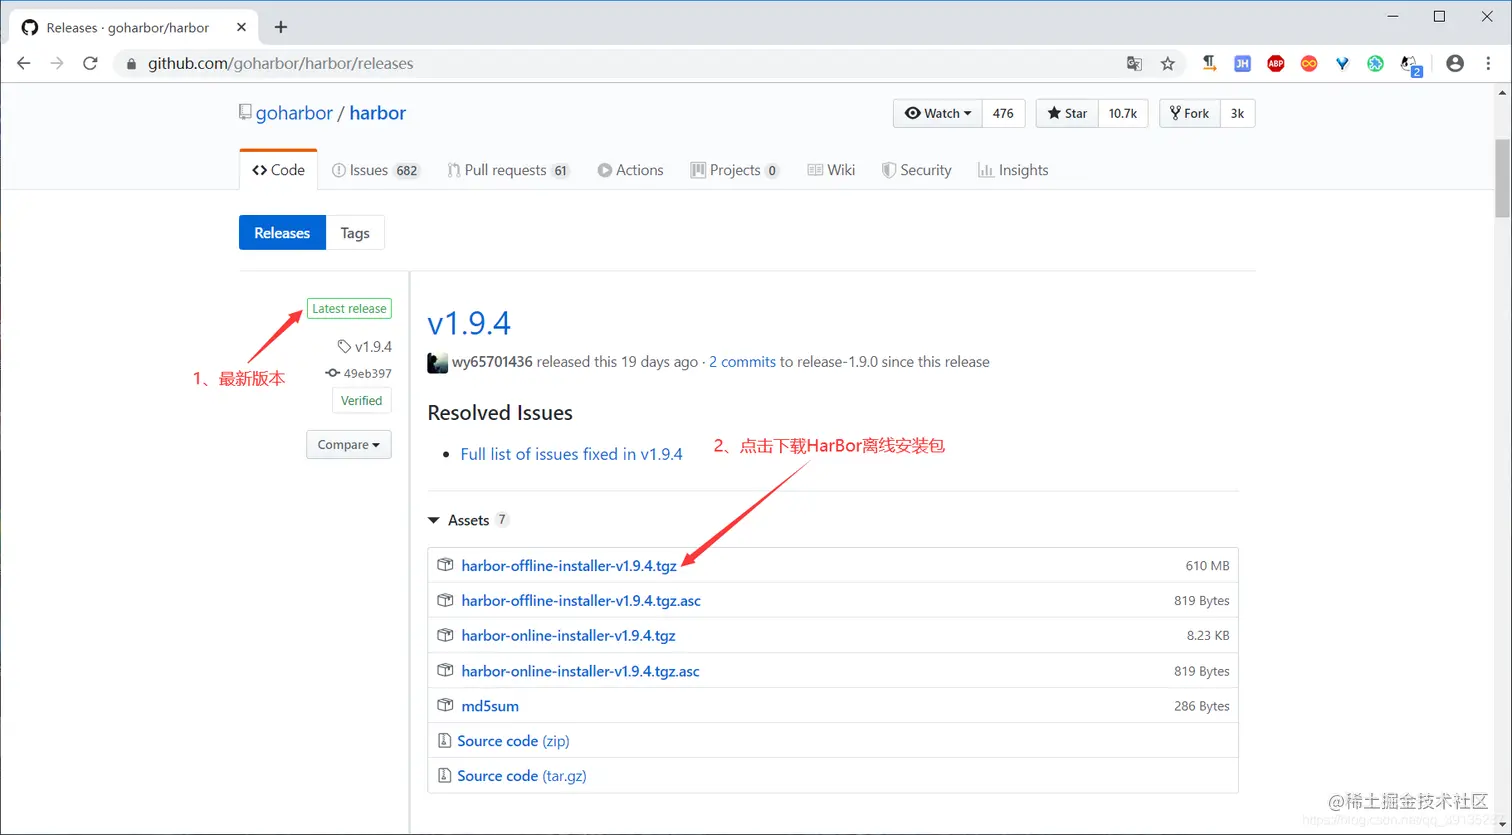Download Source code (zip)
Image resolution: width=1512 pixels, height=835 pixels.
tap(513, 741)
